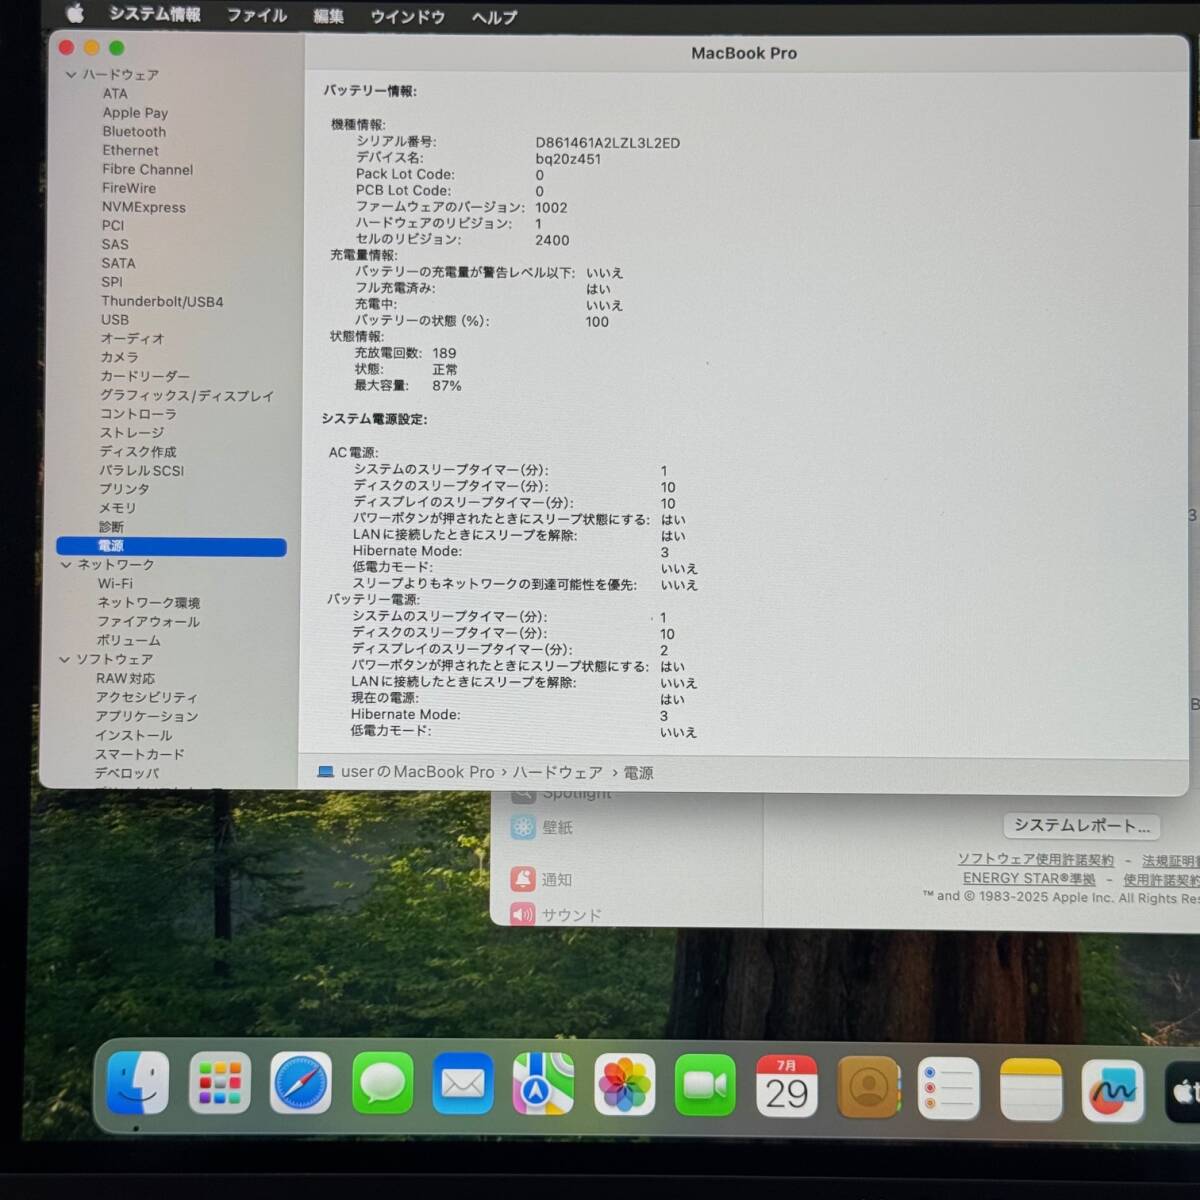Select インストール in the sidebar

133,735
